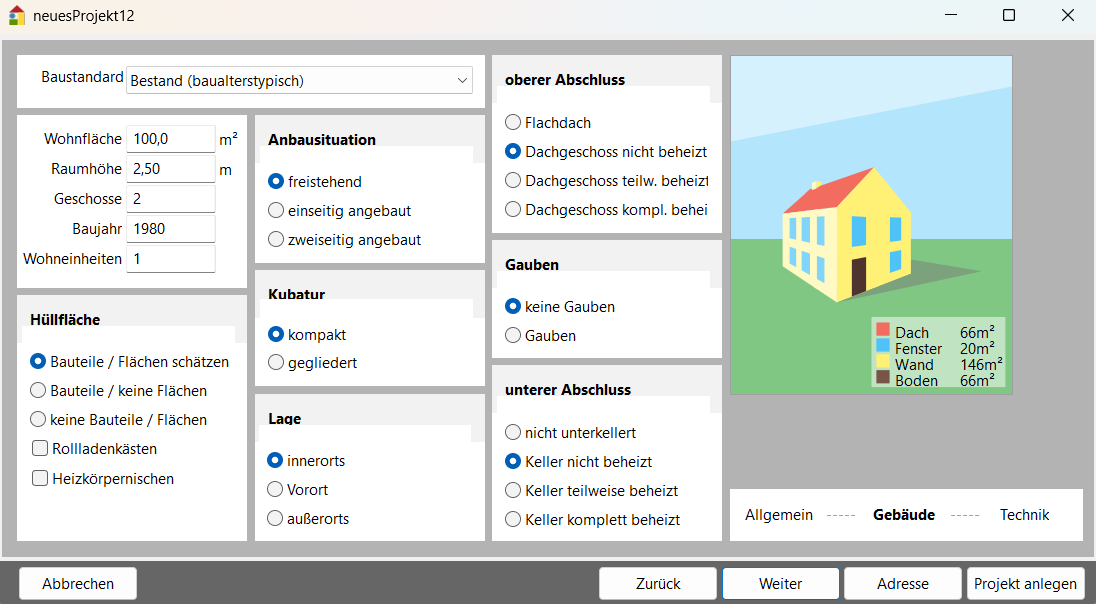Focus the Baujahr input field

coord(171,229)
